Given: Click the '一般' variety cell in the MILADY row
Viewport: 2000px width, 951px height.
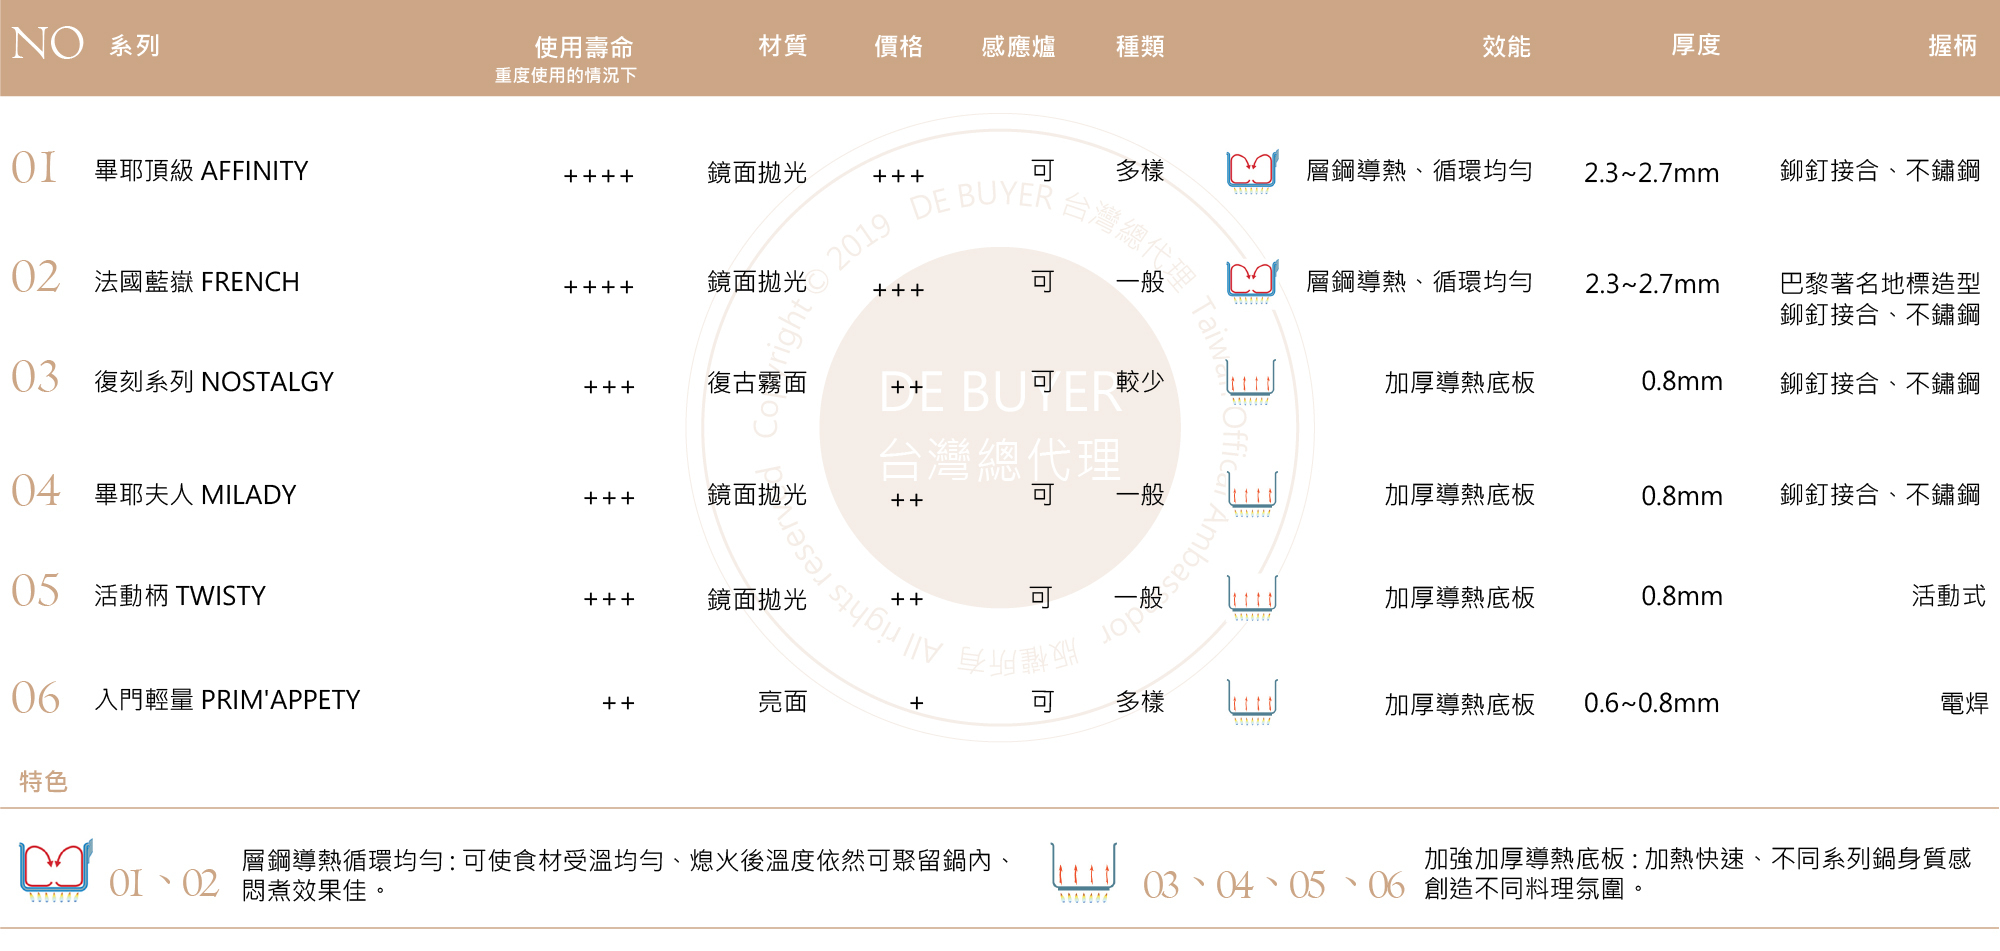Looking at the screenshot, I should [1140, 494].
